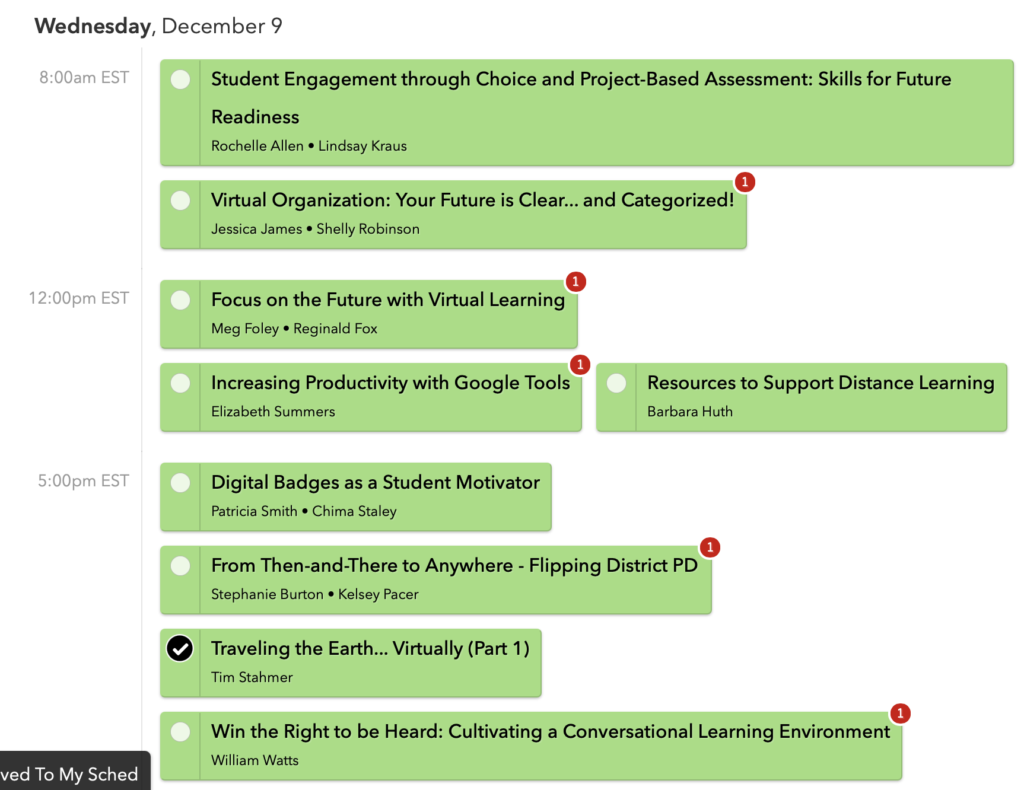Click the red badge on Focus on the Future
This screenshot has height=790, width=1024.
click(x=575, y=282)
